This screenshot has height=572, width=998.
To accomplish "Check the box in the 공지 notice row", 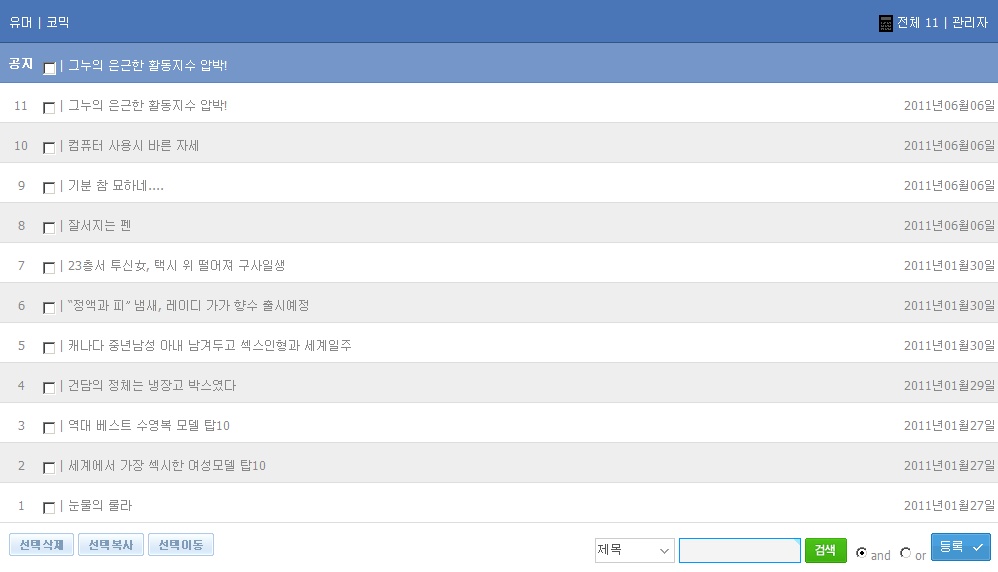I will pos(49,68).
